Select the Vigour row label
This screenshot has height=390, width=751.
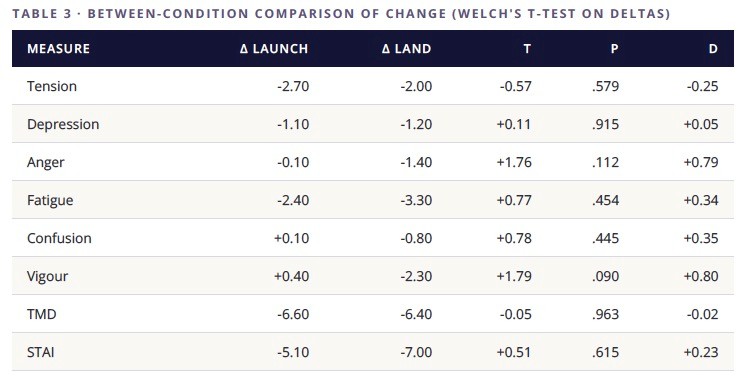47,276
